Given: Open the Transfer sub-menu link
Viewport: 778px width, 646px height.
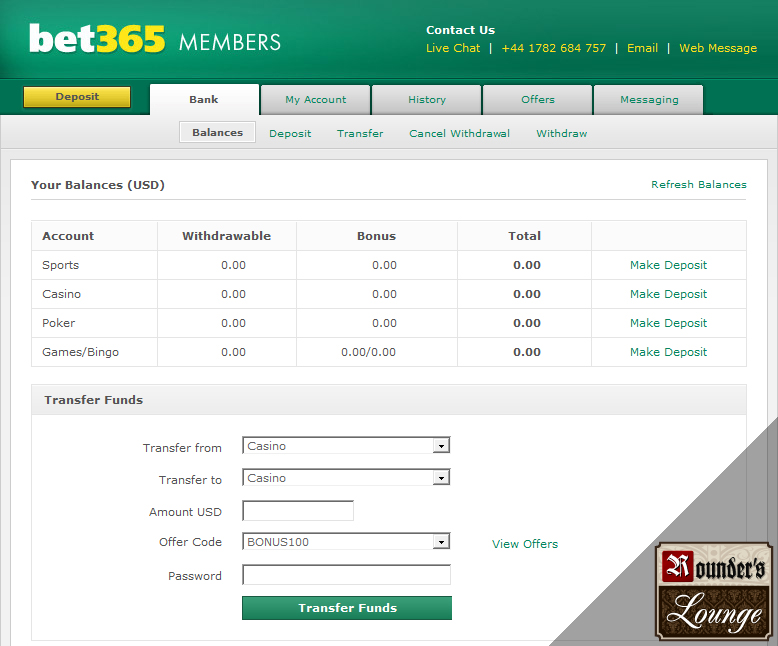Looking at the screenshot, I should 360,133.
